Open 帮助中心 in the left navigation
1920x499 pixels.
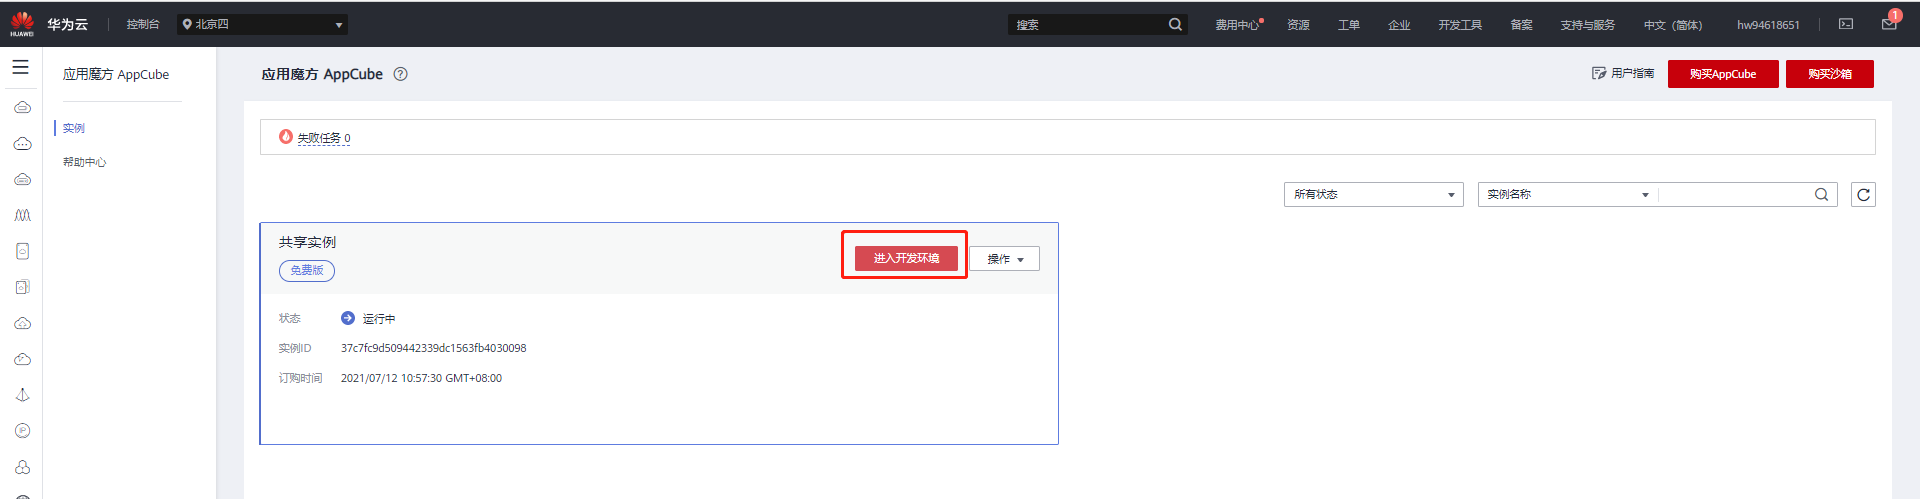(85, 162)
